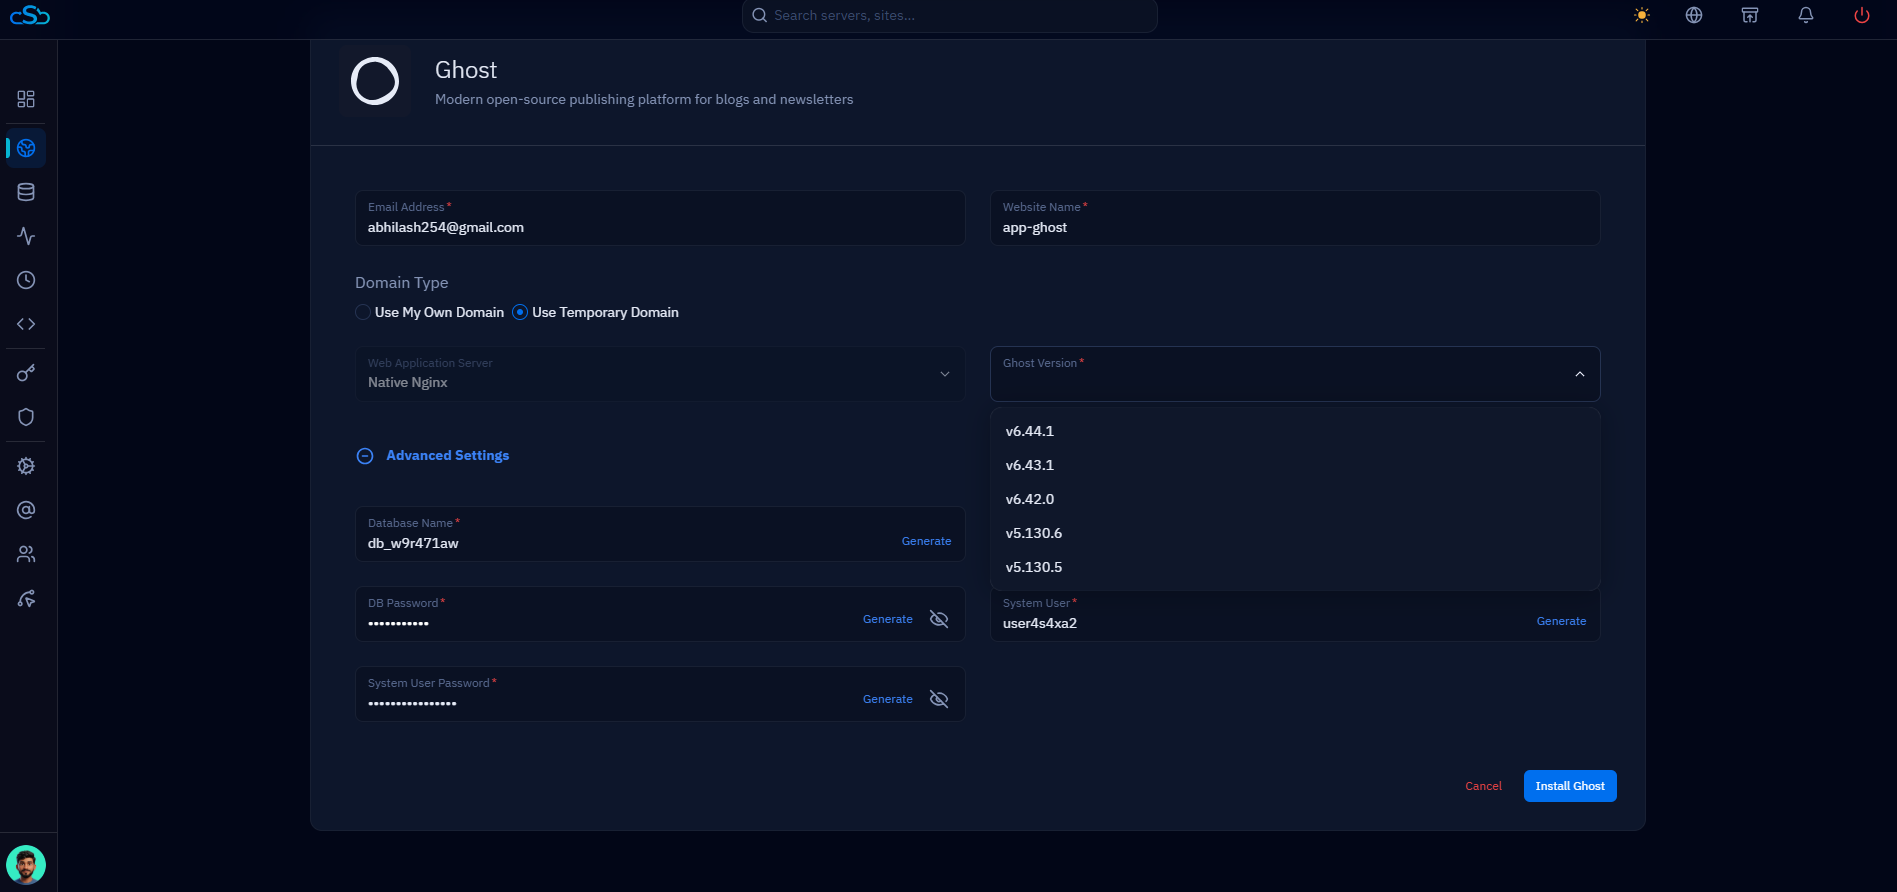
Task: Open the databases sidebar icon
Action: point(26,192)
